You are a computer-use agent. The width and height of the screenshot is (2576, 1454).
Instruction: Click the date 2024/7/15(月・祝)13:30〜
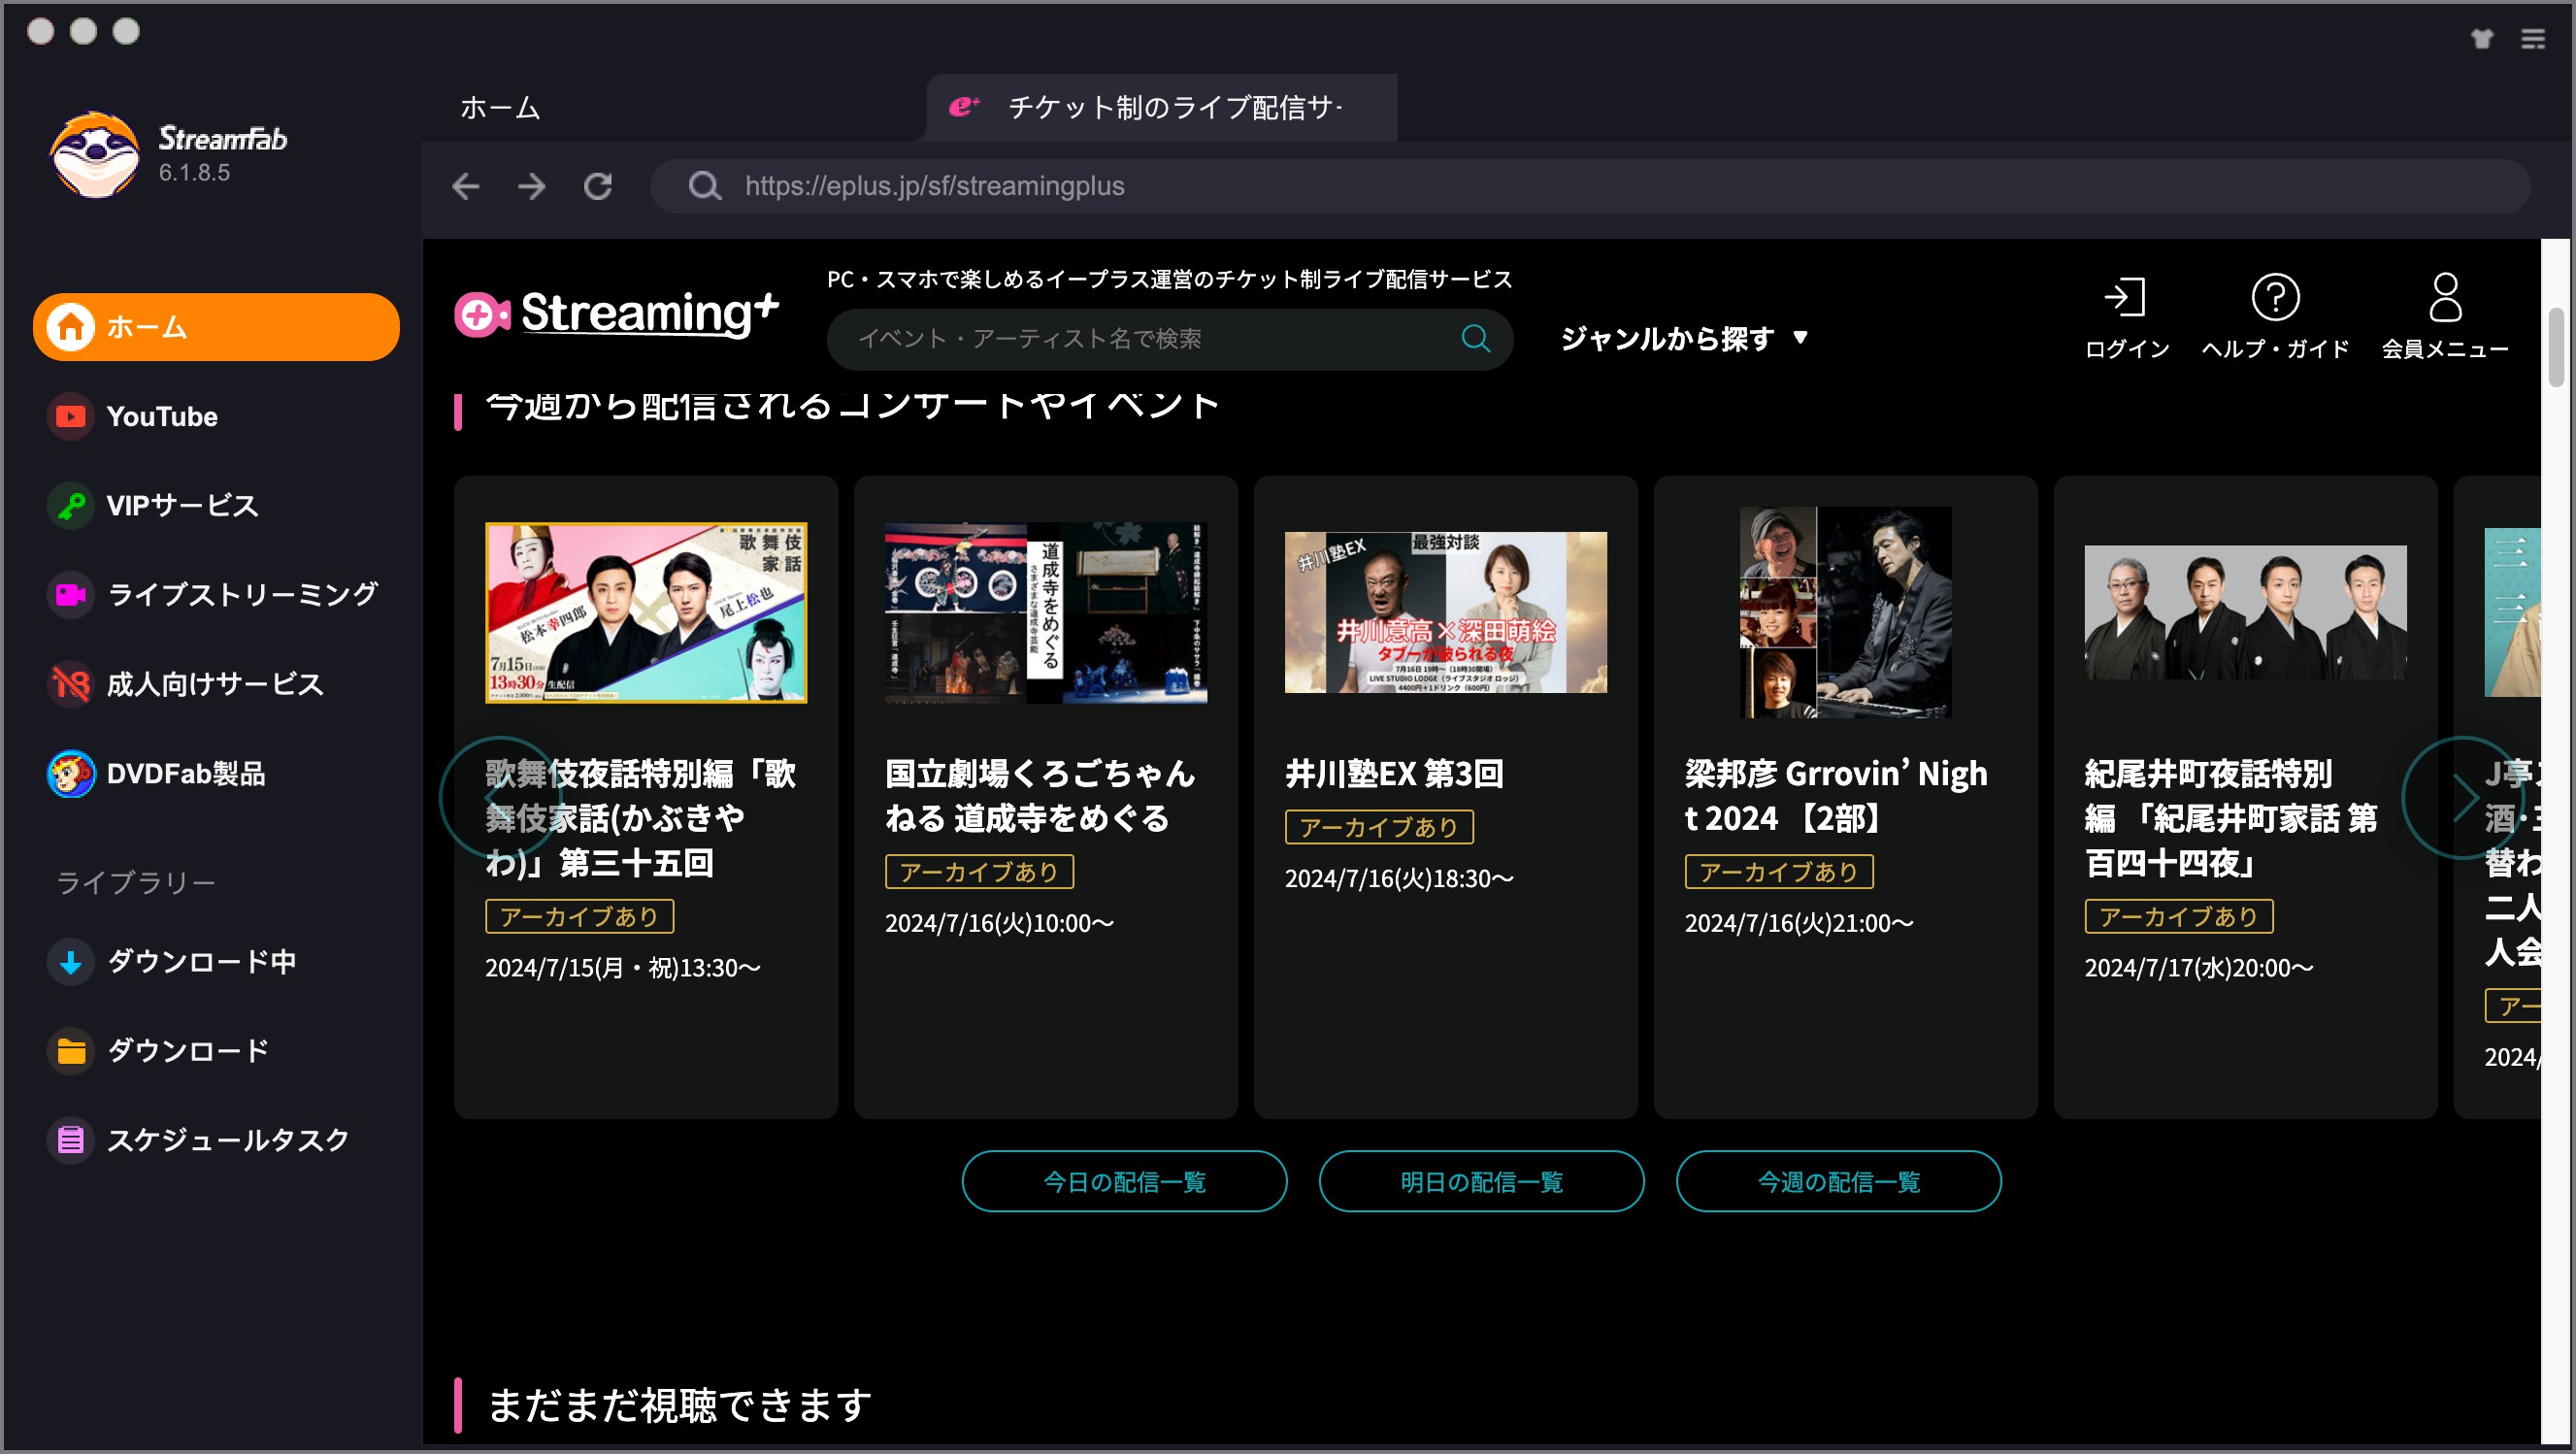(x=623, y=968)
